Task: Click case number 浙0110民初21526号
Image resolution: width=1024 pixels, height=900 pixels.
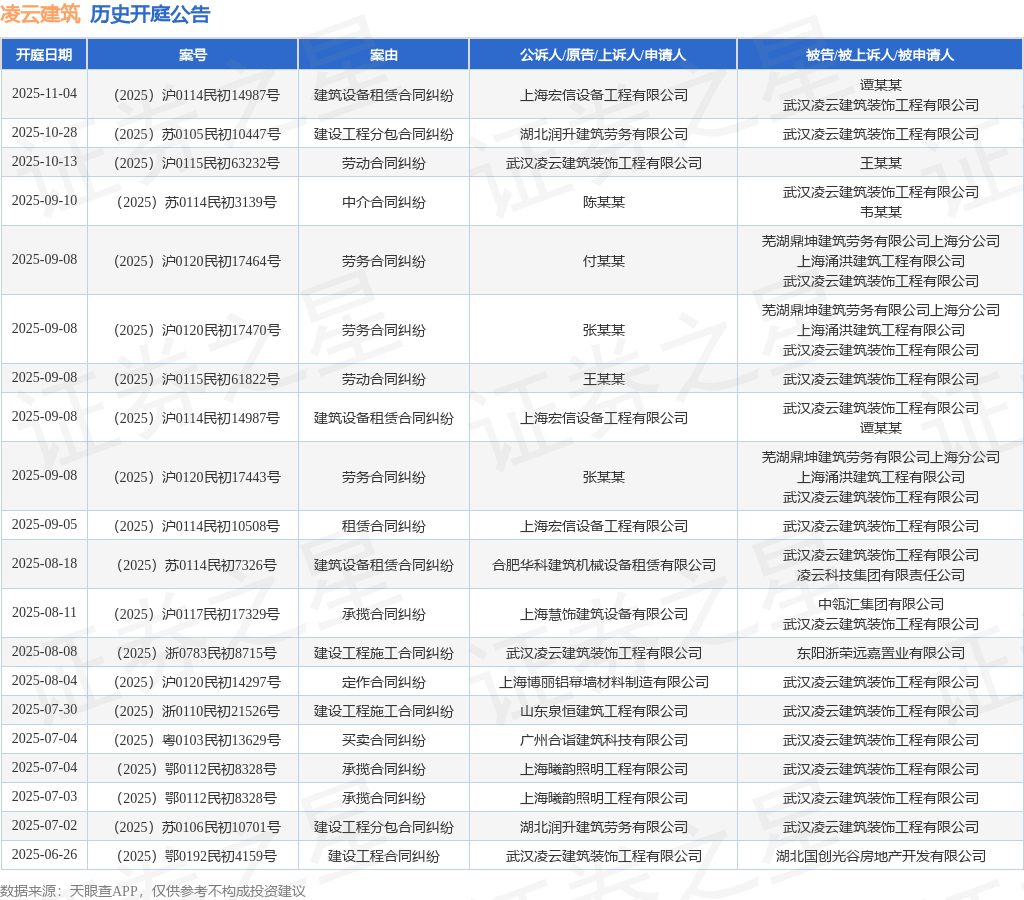Action: tap(197, 711)
